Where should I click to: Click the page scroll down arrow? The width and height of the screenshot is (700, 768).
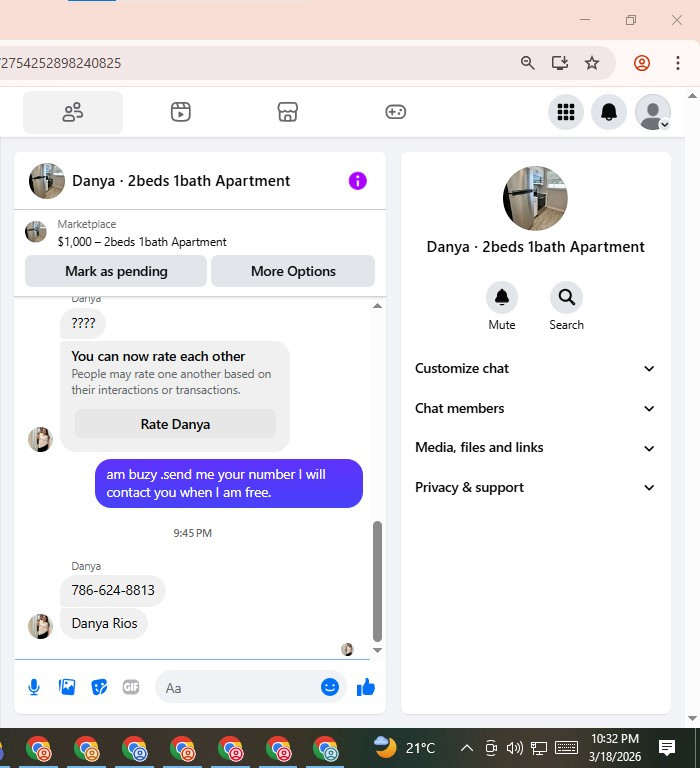(692, 719)
